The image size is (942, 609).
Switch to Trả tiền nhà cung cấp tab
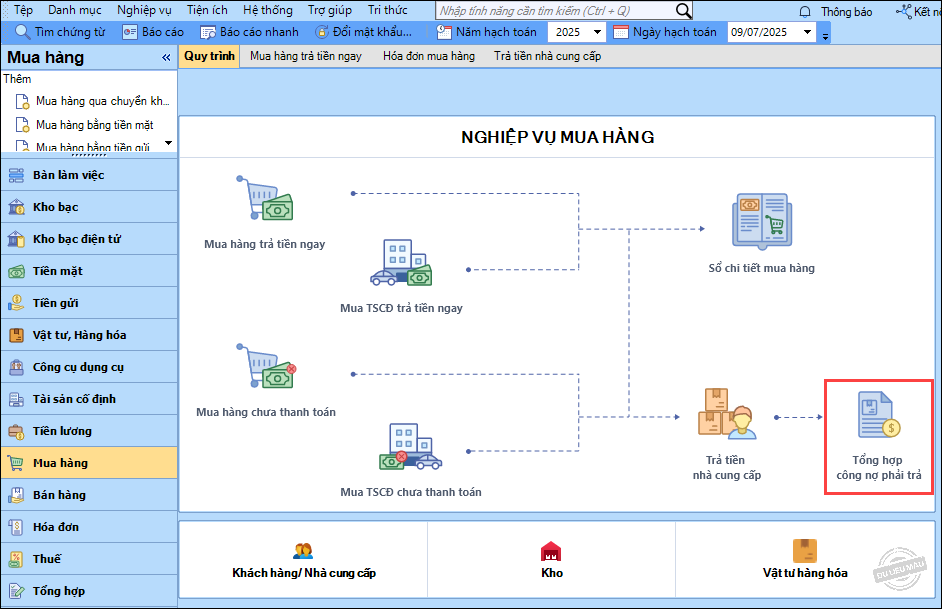pos(547,56)
